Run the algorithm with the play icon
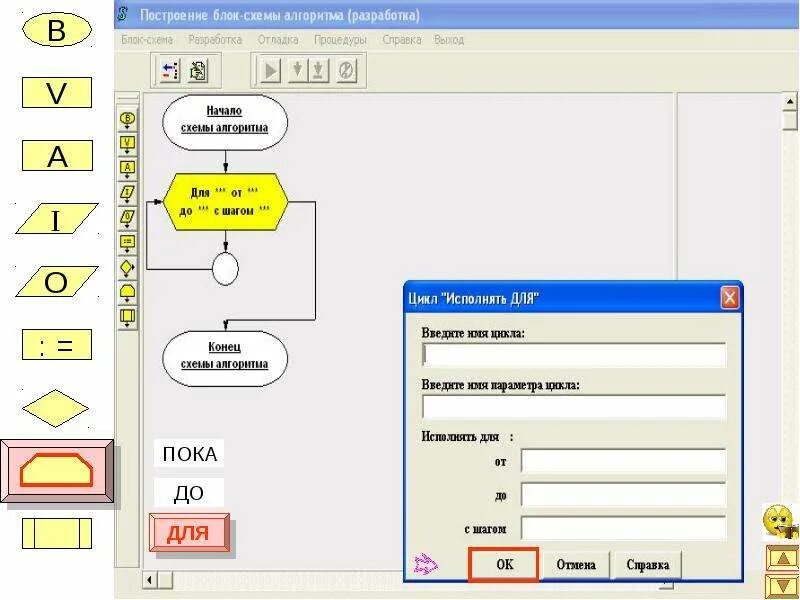The height and width of the screenshot is (600, 800). click(x=270, y=70)
